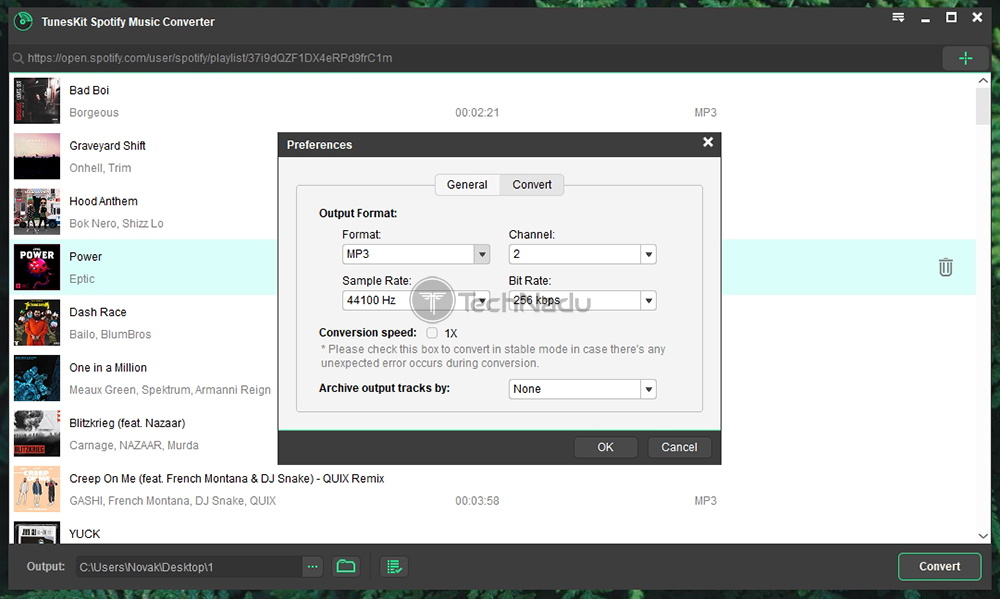Select the 'YUCK' track title
The height and width of the screenshot is (599, 1000).
tap(84, 534)
